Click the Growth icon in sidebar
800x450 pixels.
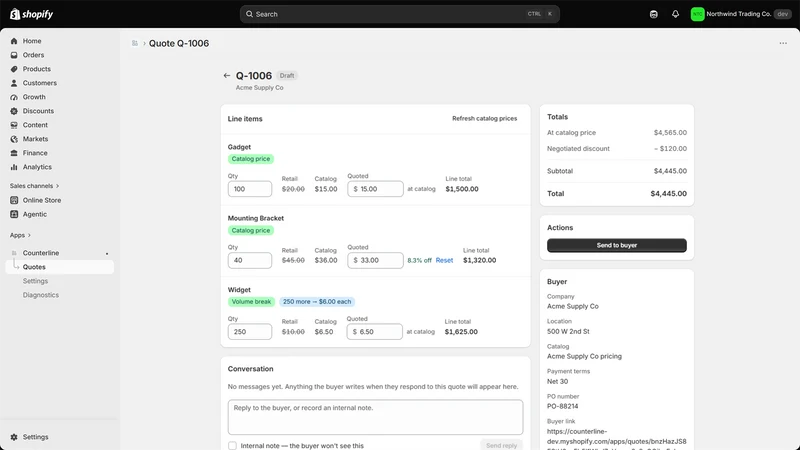(14, 97)
